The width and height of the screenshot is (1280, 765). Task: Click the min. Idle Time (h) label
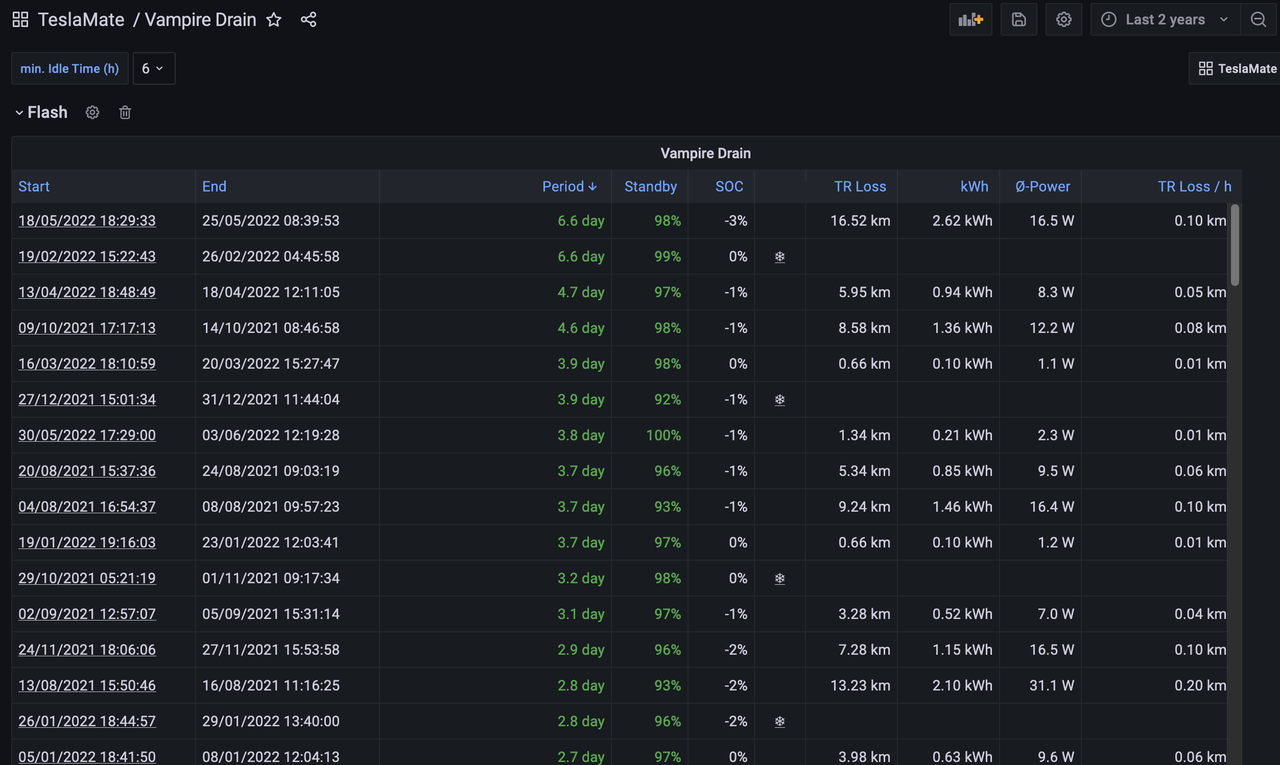70,69
